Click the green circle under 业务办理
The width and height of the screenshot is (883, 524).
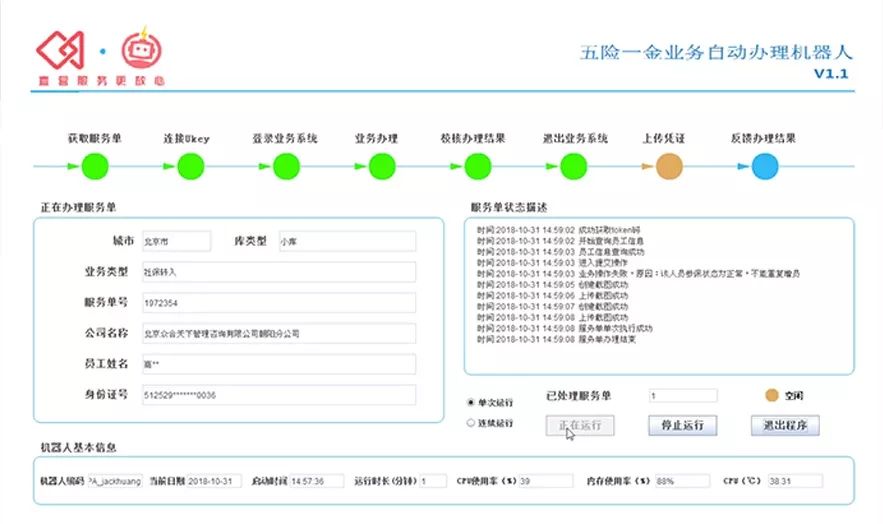[x=382, y=167]
